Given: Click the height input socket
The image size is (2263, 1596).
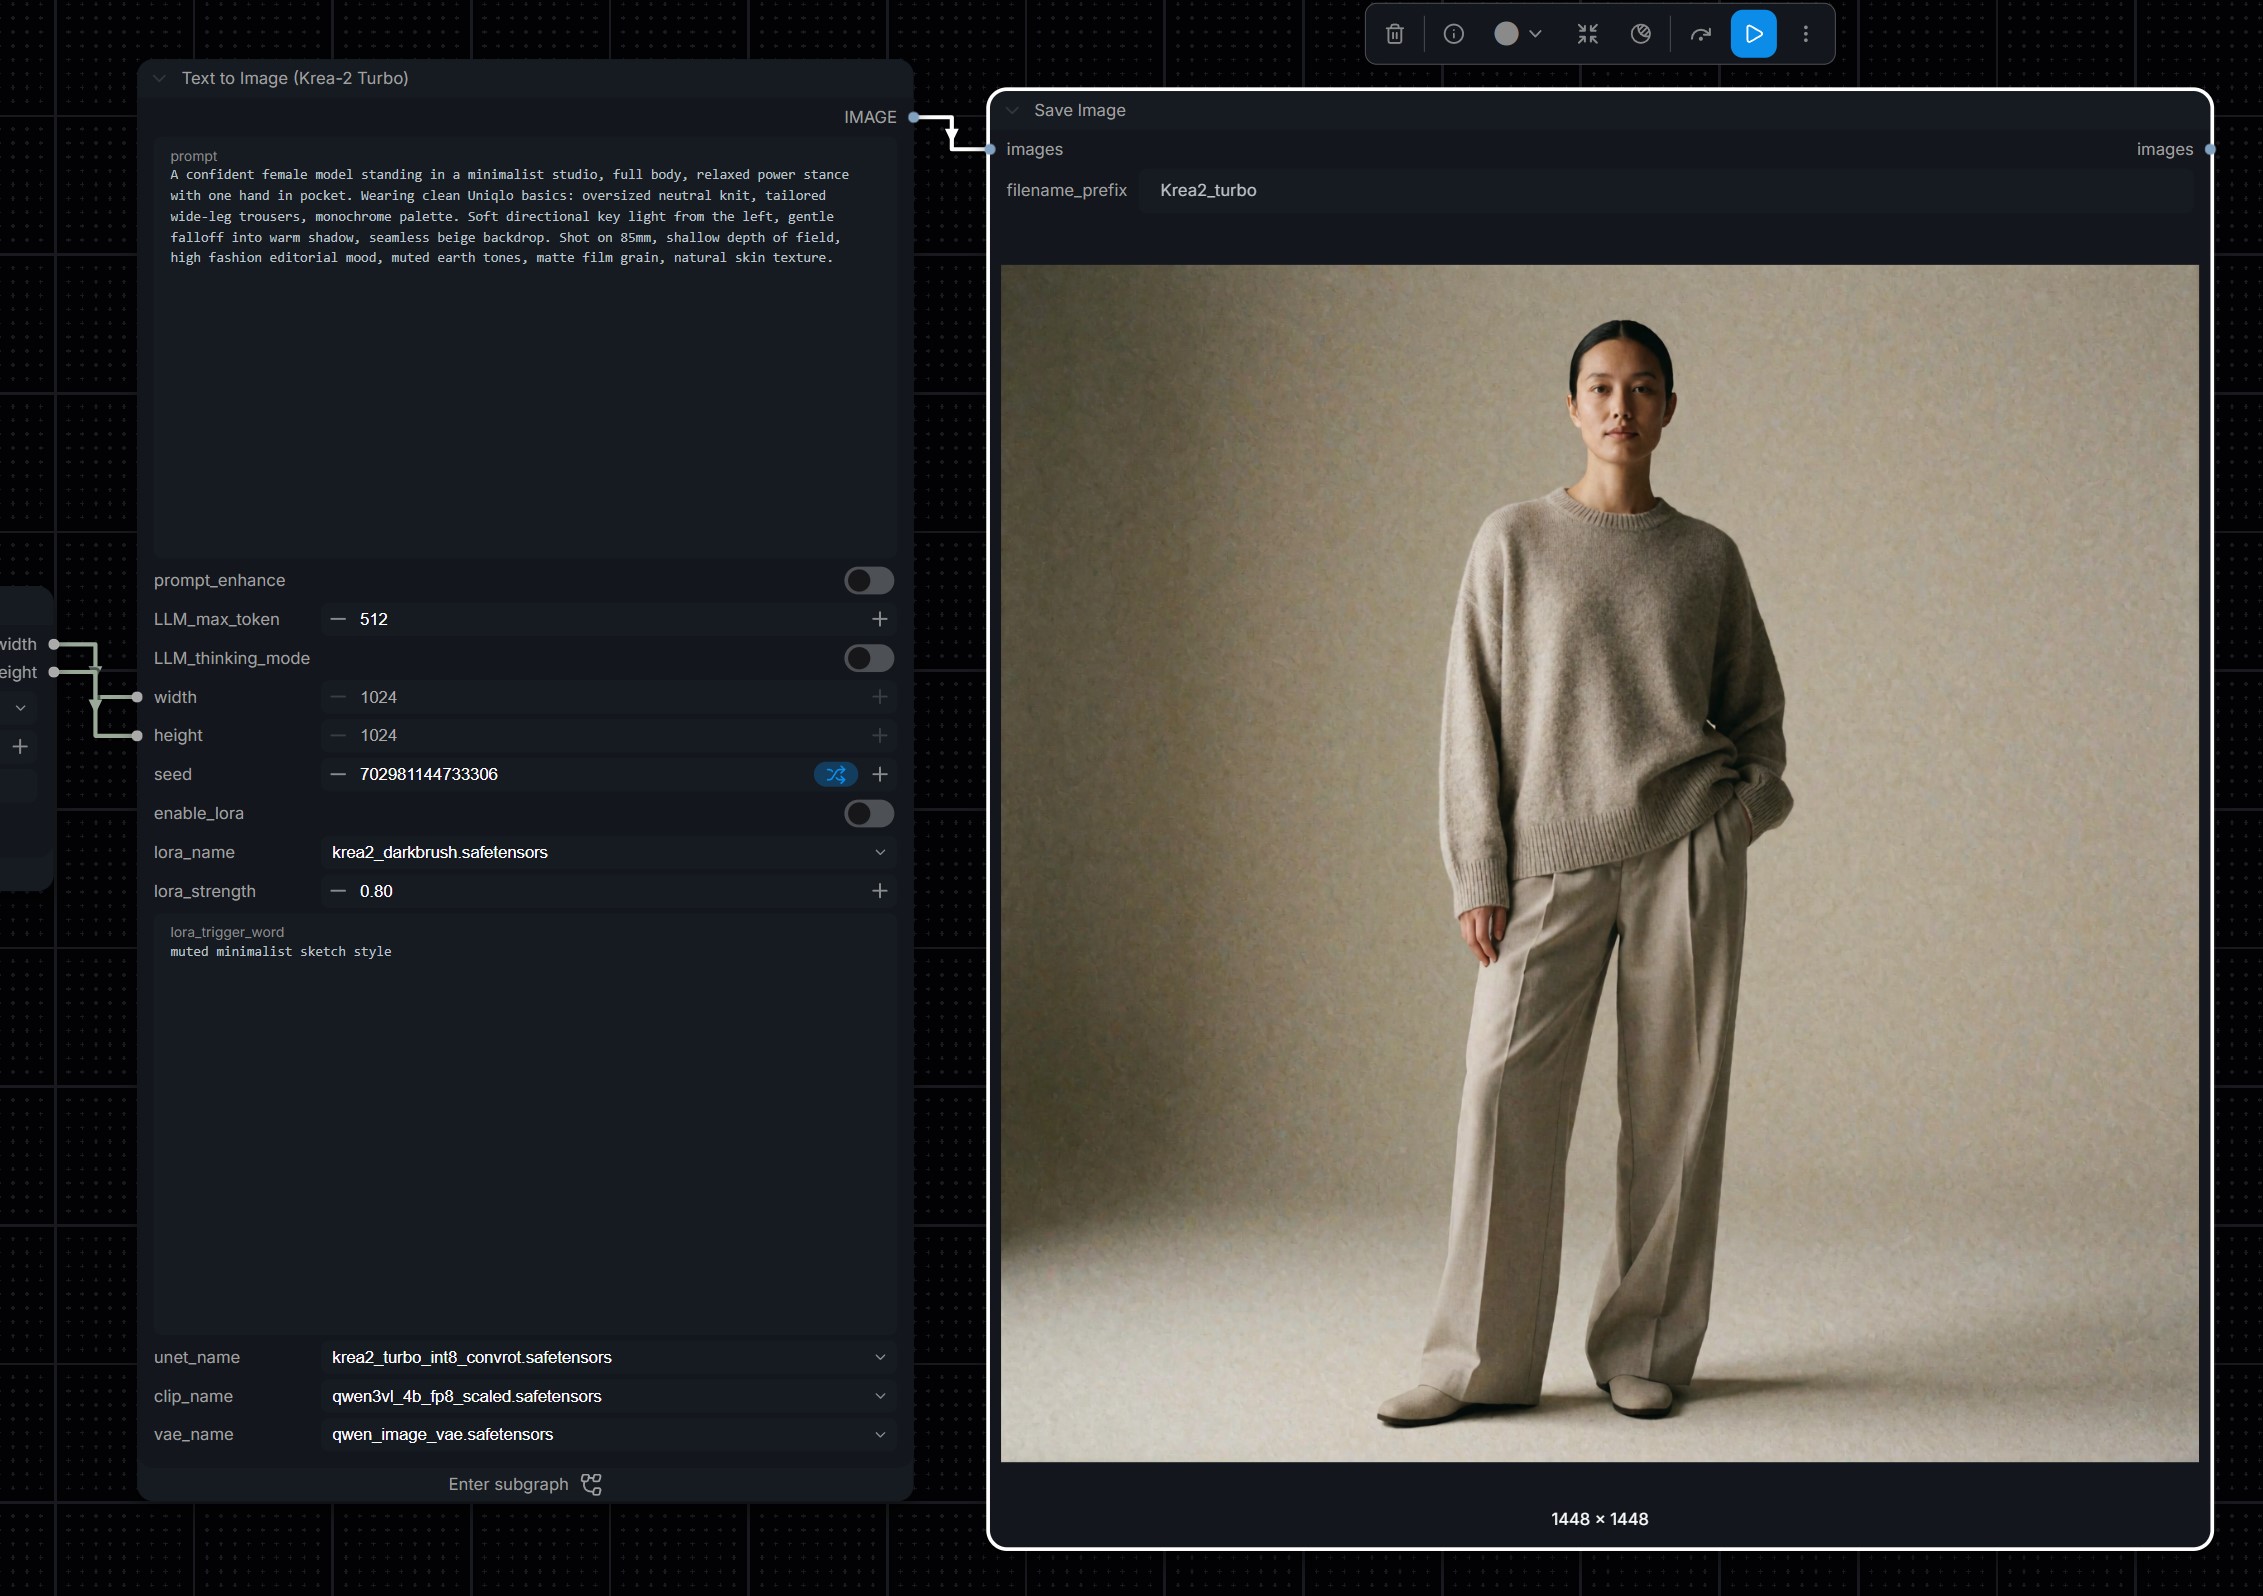Looking at the screenshot, I should pyautogui.click(x=137, y=735).
